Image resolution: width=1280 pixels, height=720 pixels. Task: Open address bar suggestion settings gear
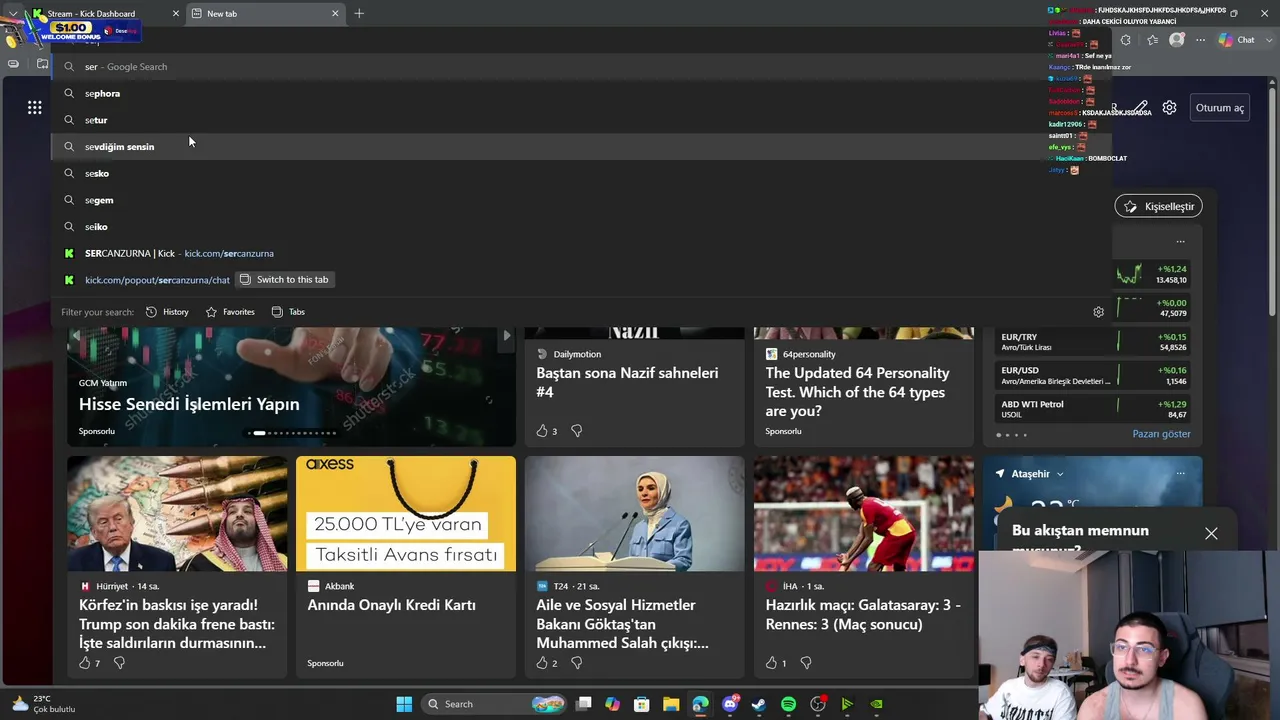pos(1098,312)
